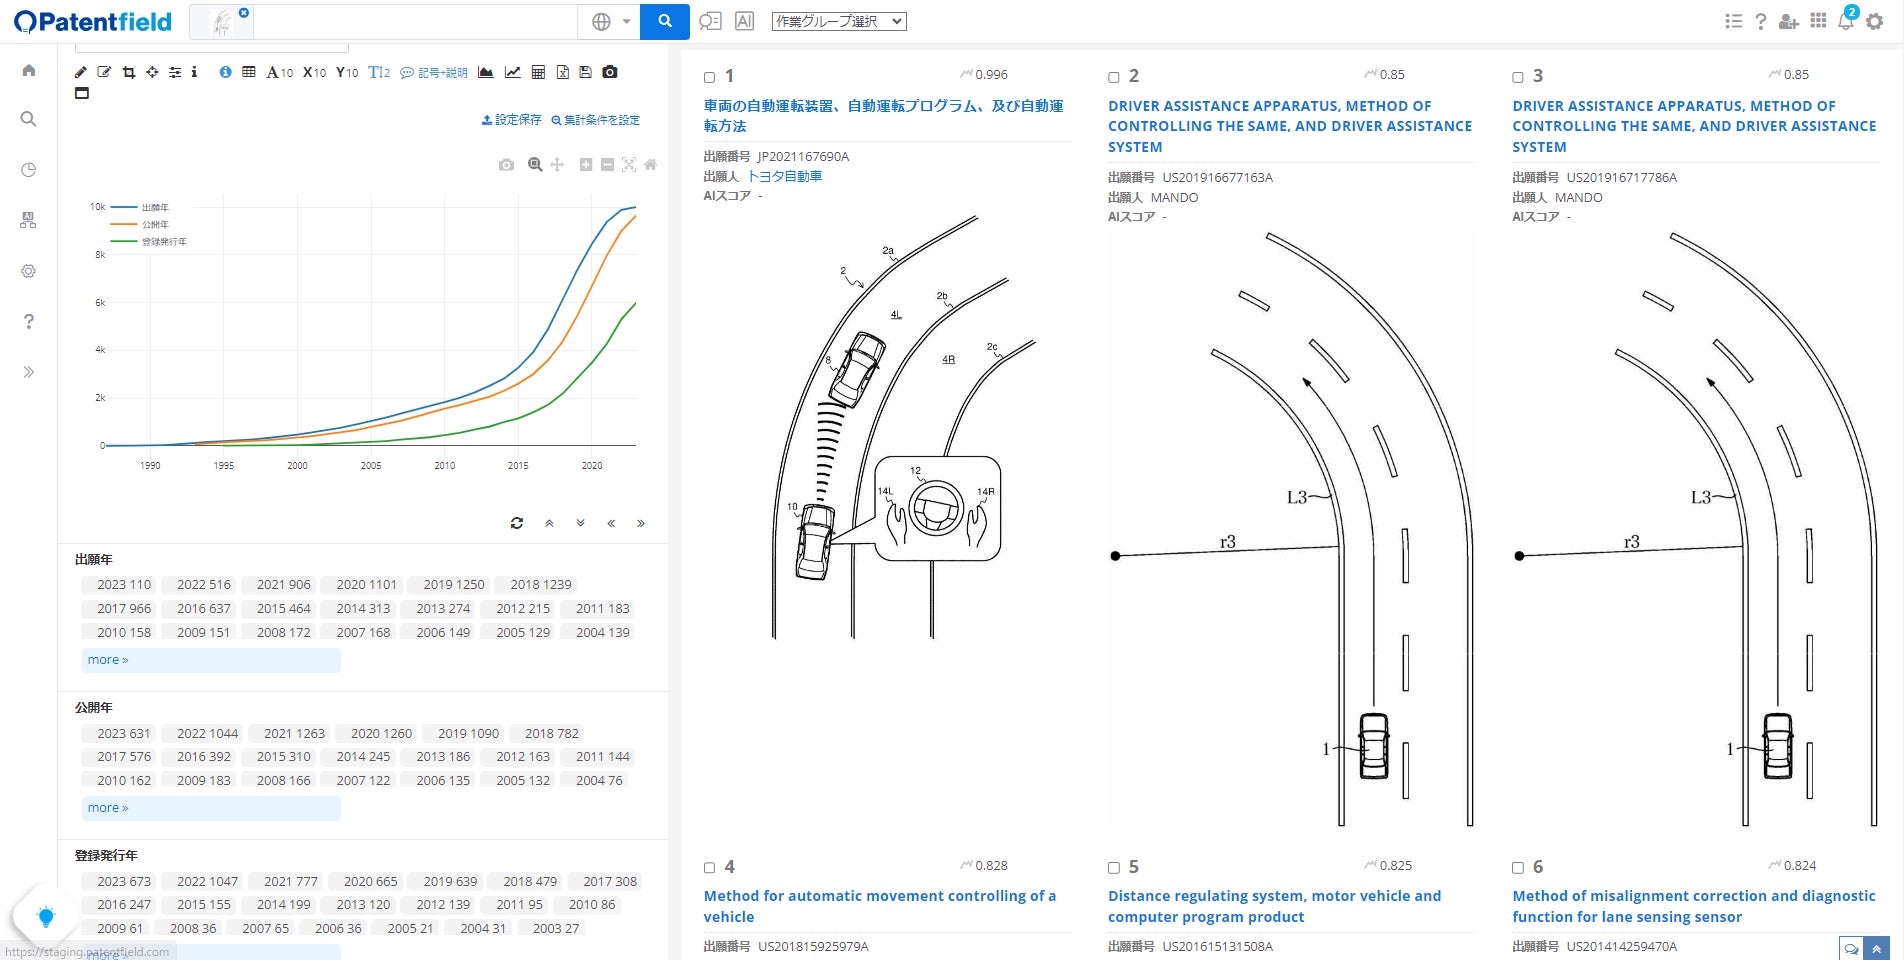The height and width of the screenshot is (960, 1904).
Task: Switch to the area chart icon
Action: click(x=486, y=72)
